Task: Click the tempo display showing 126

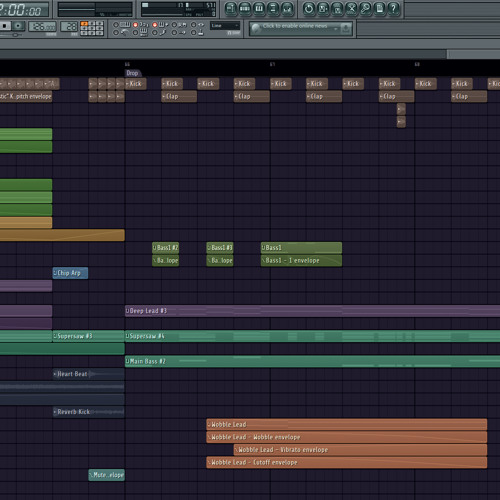Action: [42, 27]
